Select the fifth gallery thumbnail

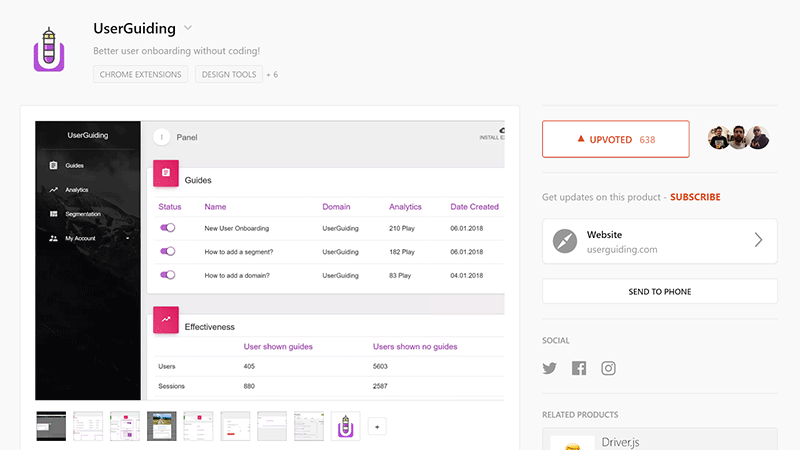[x=198, y=426]
